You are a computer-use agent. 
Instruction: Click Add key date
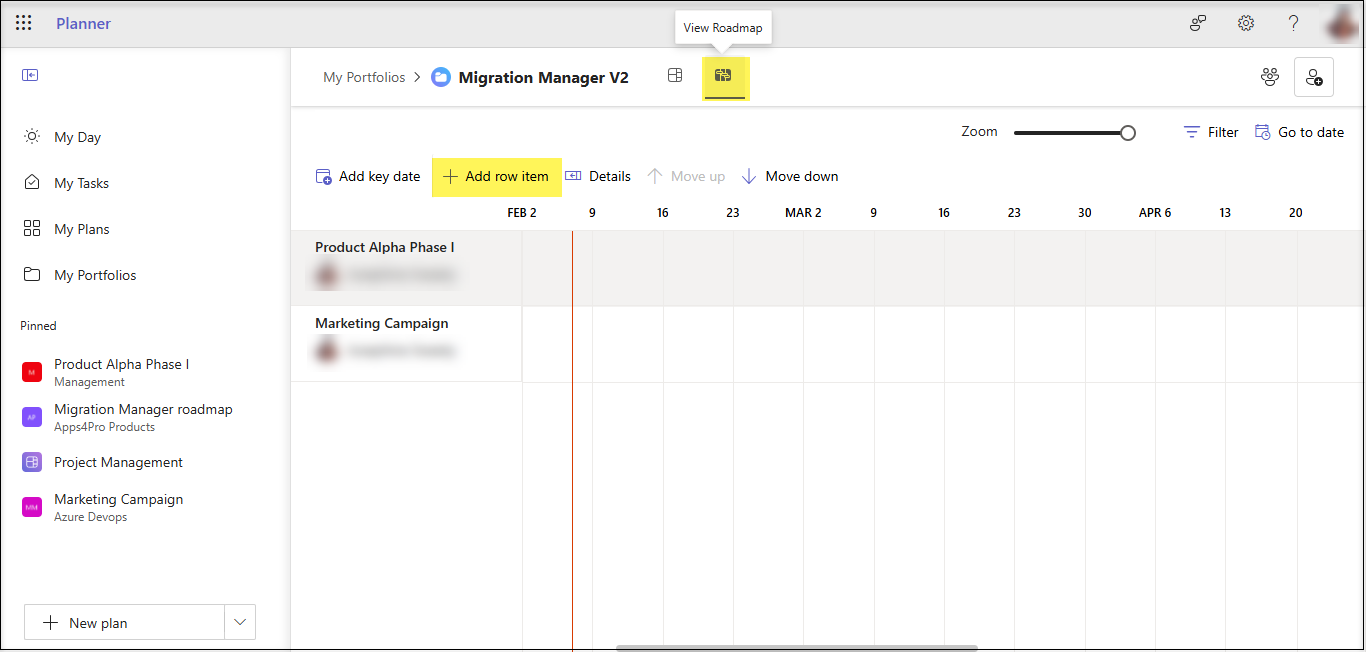click(x=367, y=176)
